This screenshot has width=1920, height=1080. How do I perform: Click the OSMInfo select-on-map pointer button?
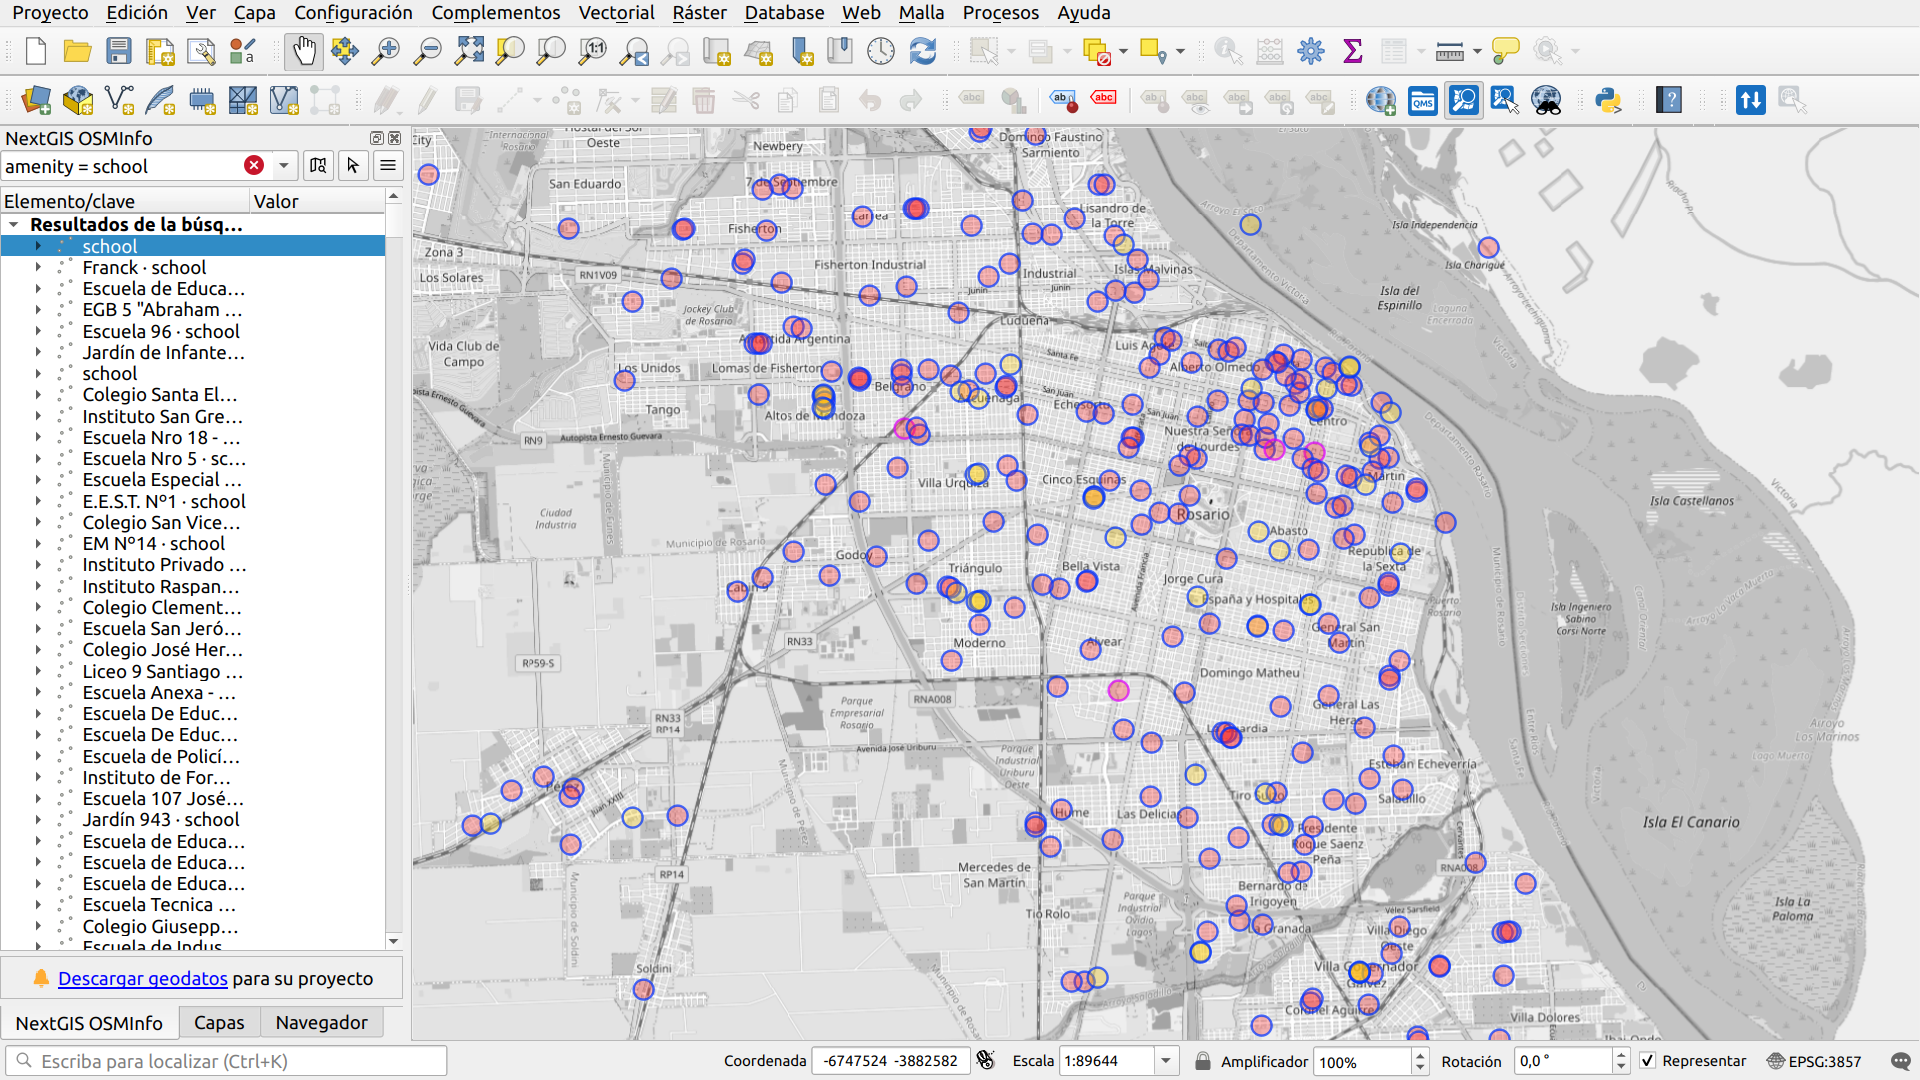coord(353,166)
